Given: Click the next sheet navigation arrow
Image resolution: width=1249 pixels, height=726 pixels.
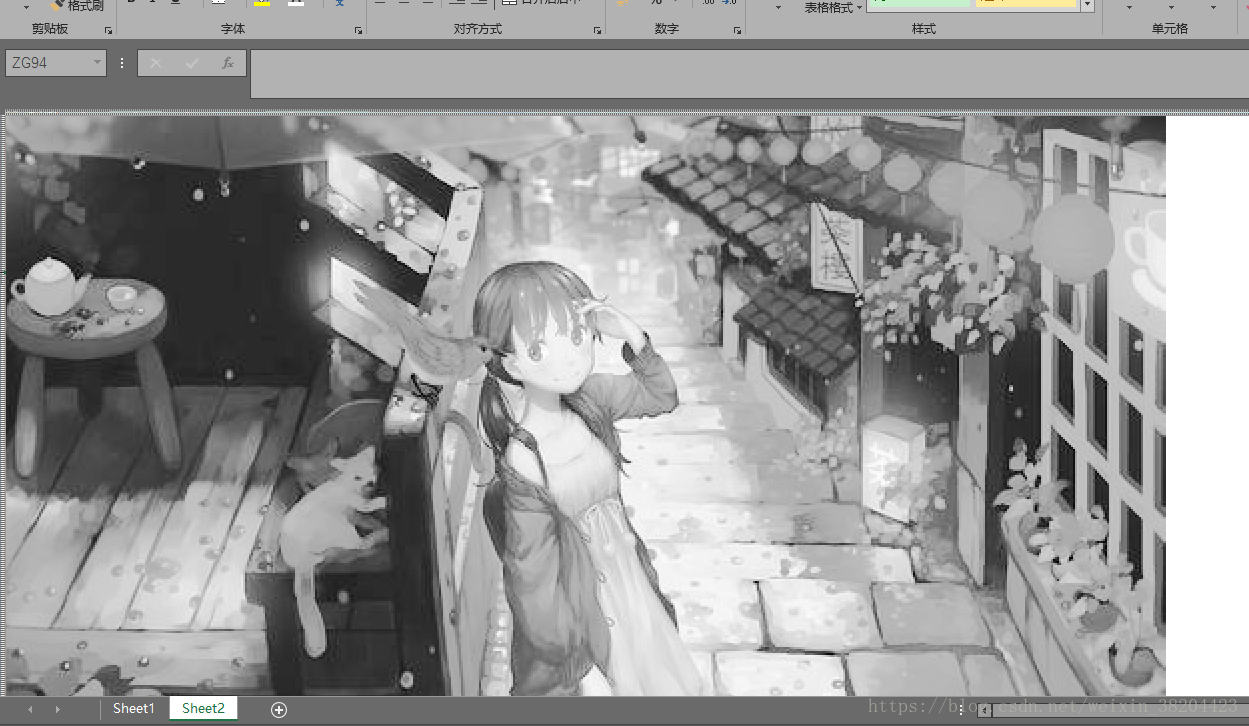Looking at the screenshot, I should tap(57, 709).
